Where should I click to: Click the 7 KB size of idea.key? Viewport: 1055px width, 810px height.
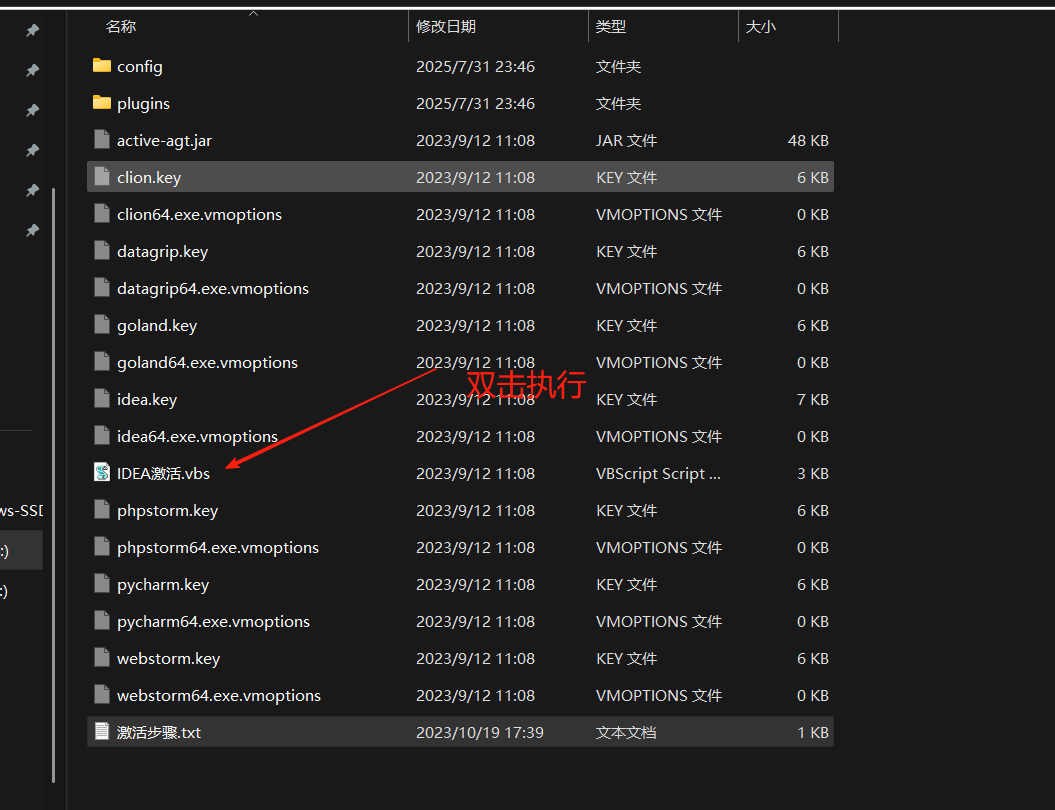tap(813, 400)
